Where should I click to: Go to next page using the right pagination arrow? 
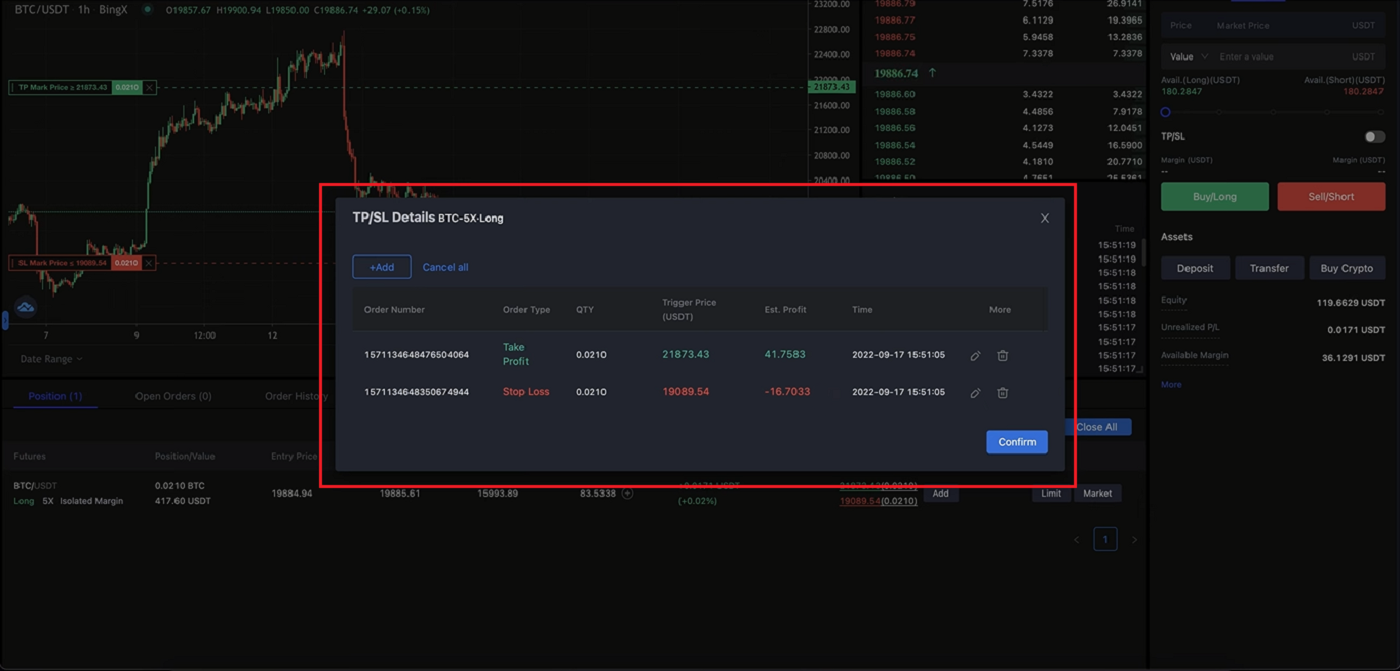pos(1134,539)
